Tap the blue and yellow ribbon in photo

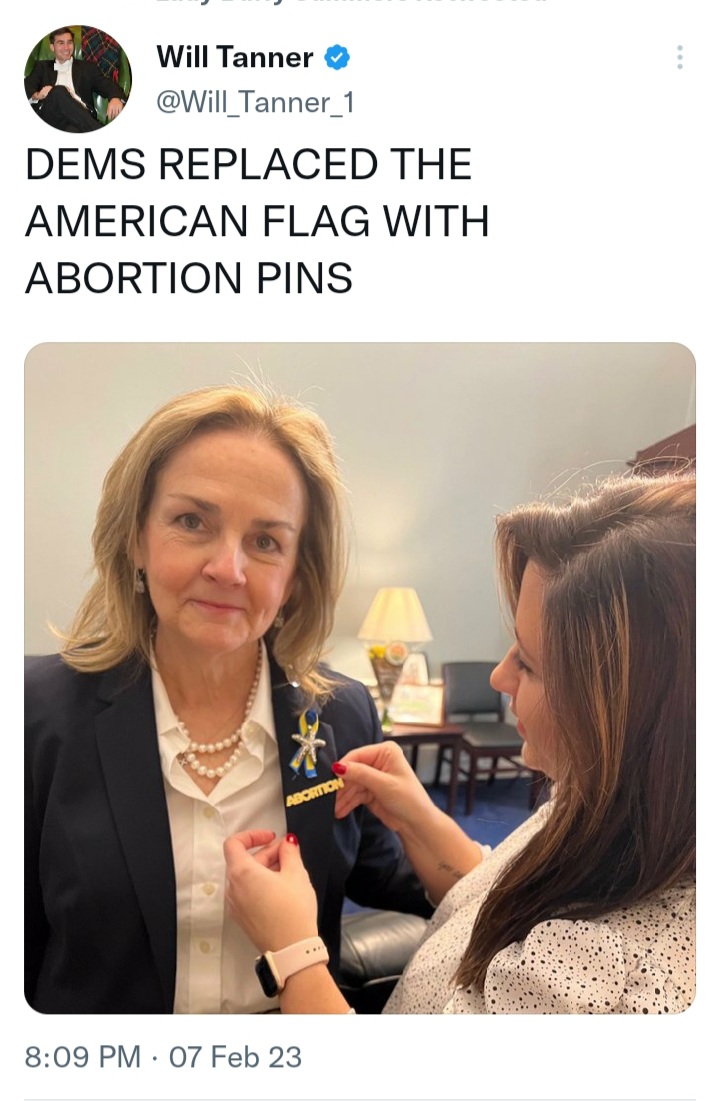[x=306, y=744]
